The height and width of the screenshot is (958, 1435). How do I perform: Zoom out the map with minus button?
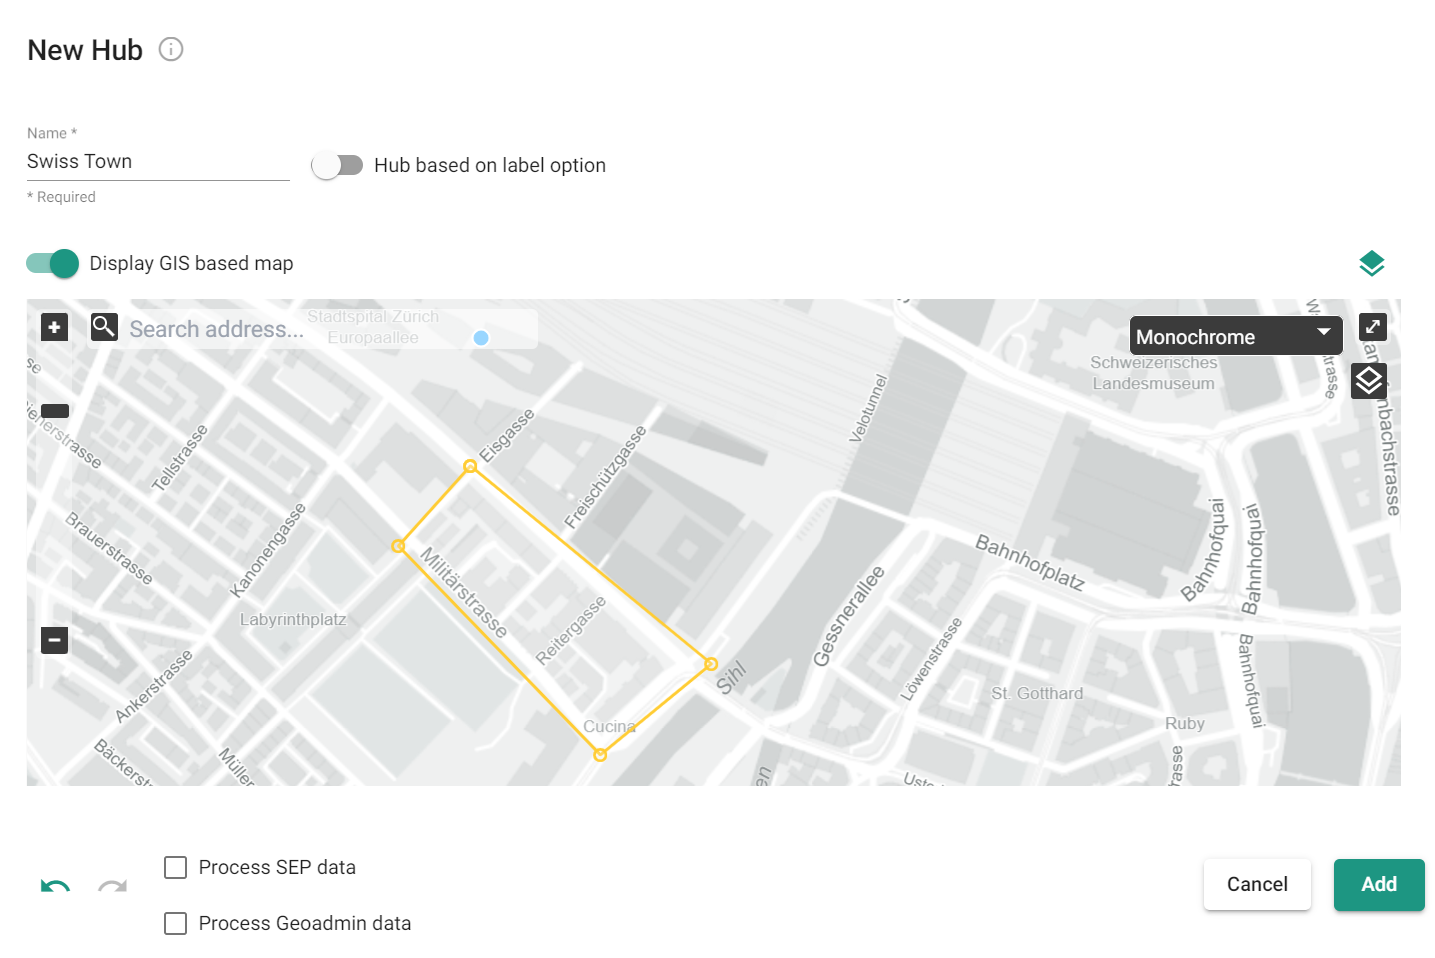click(55, 640)
